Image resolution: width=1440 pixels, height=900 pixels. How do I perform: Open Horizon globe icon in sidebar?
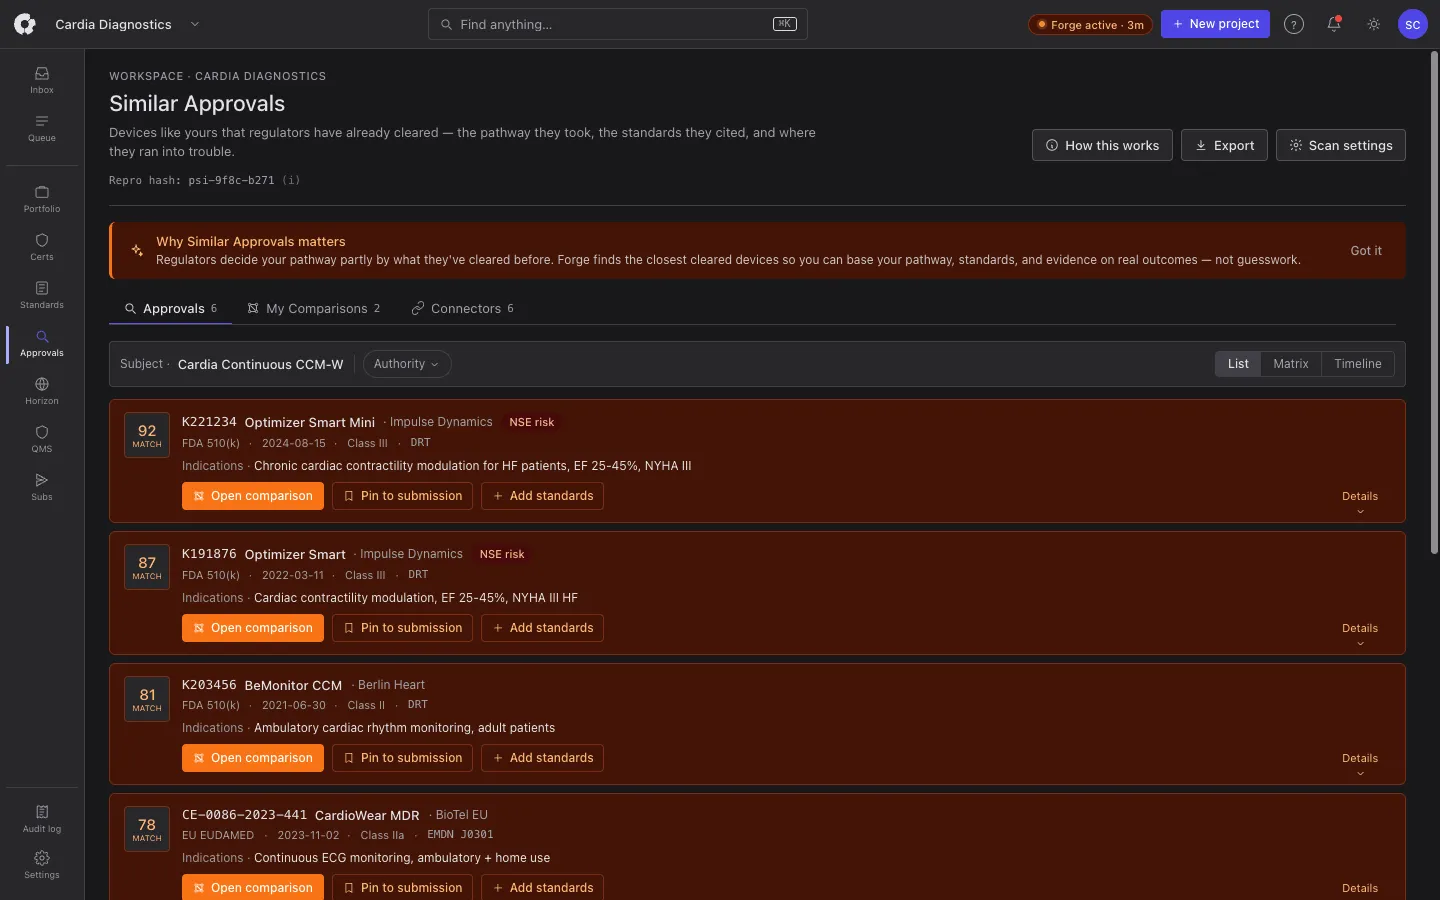(42, 391)
